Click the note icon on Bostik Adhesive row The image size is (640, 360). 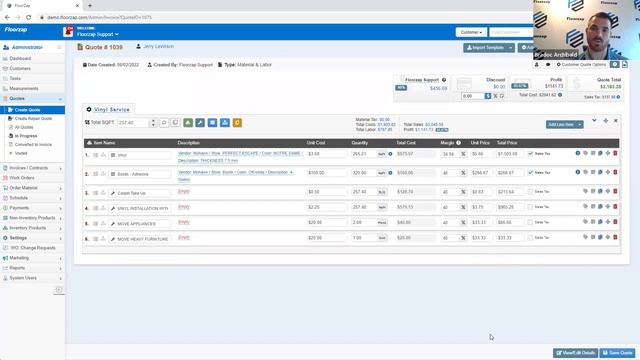point(593,172)
